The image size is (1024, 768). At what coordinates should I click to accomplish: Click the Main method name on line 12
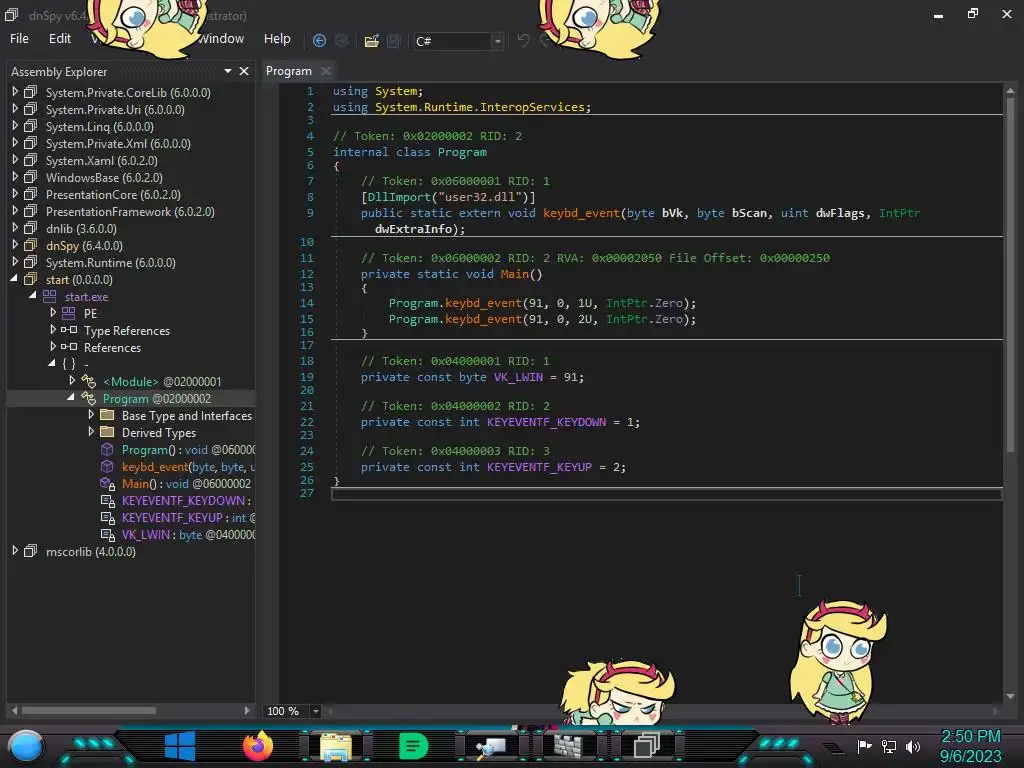click(515, 274)
